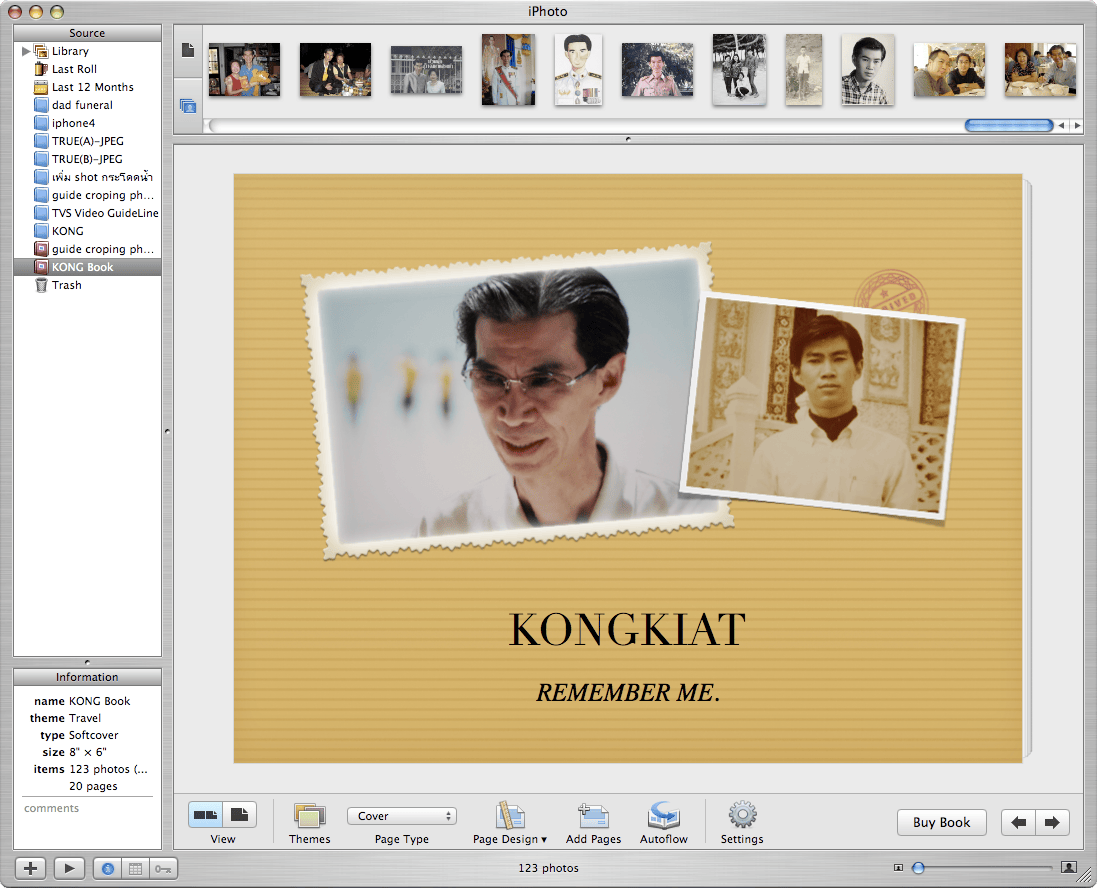Click the Information panel header
The height and width of the screenshot is (888, 1097).
pyautogui.click(x=87, y=677)
